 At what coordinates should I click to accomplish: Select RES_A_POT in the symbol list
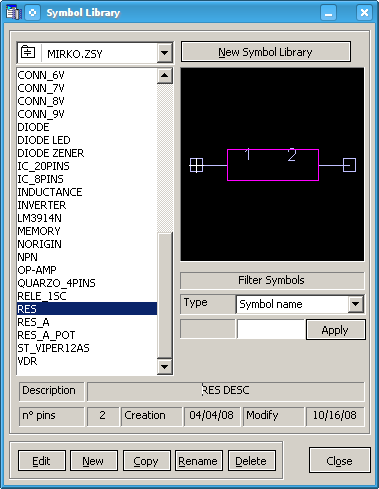click(87, 335)
